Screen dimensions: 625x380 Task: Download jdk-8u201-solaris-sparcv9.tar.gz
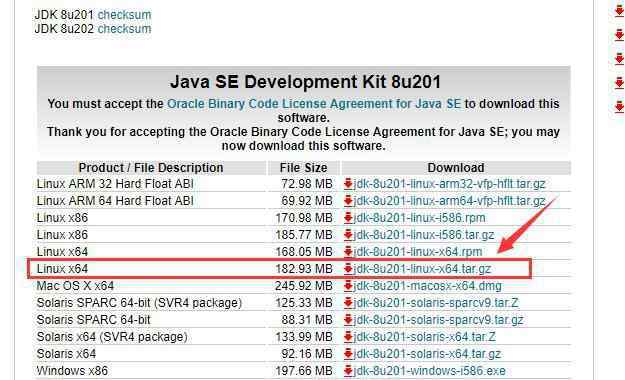[438, 320]
